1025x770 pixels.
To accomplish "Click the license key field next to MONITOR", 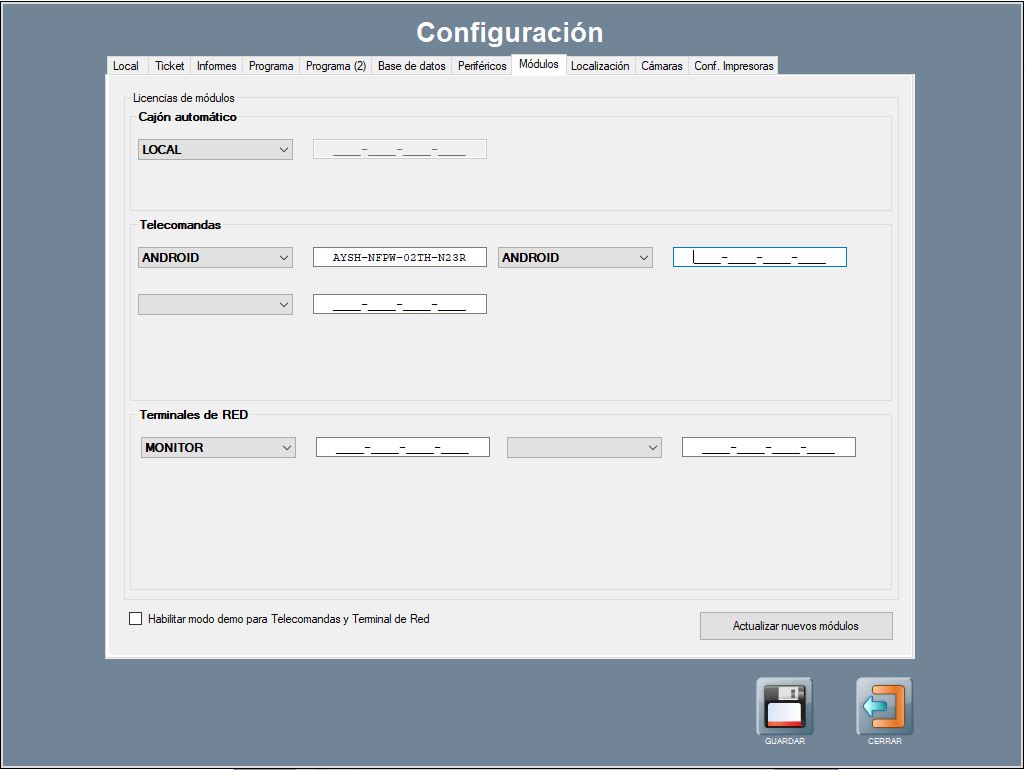I will [x=402, y=448].
